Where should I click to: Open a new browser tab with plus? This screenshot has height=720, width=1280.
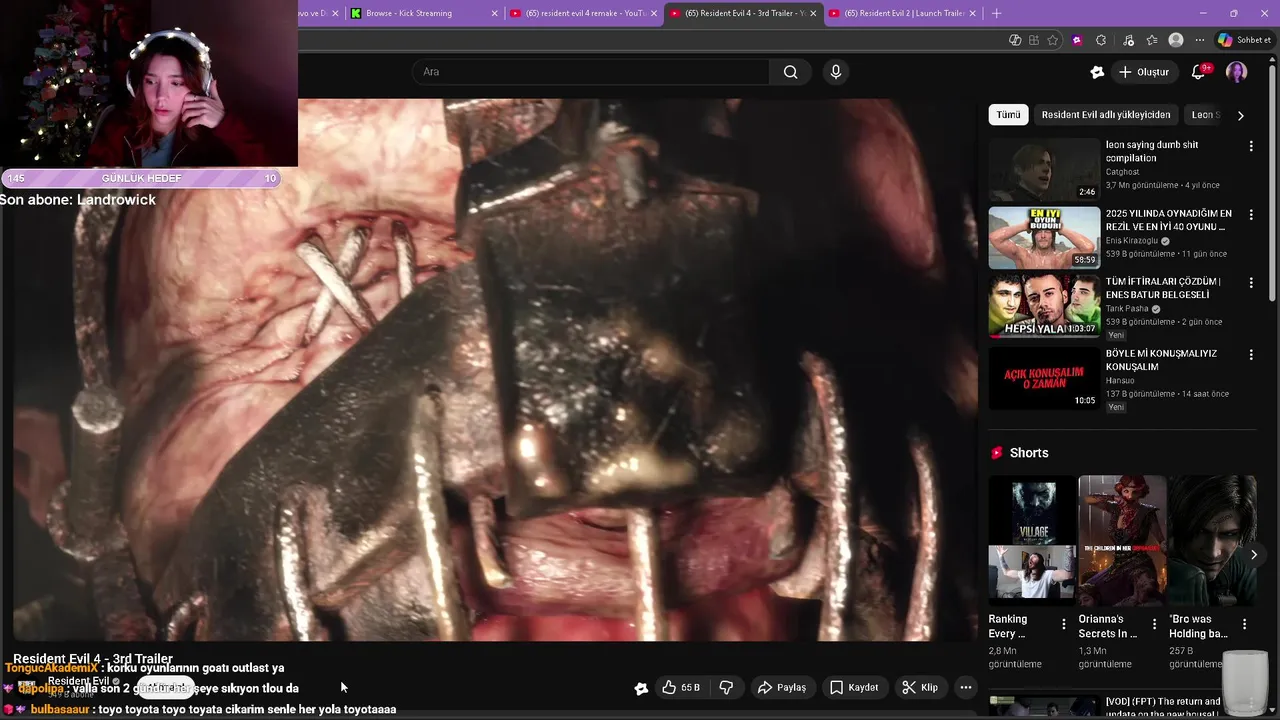tap(996, 13)
